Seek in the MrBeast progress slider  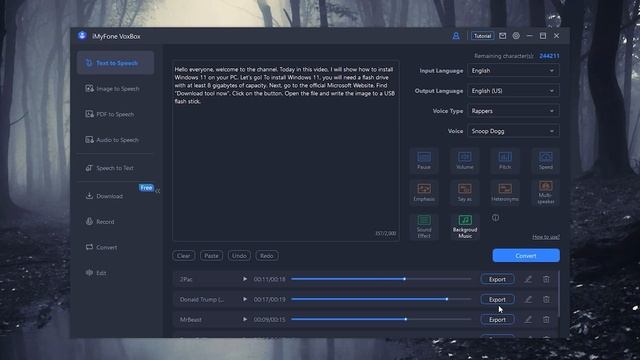pyautogui.click(x=381, y=319)
